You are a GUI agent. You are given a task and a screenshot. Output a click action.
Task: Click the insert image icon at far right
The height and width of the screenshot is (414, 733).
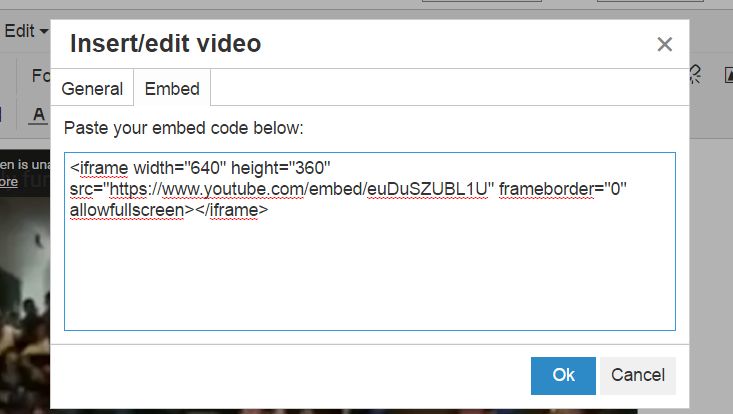(729, 75)
